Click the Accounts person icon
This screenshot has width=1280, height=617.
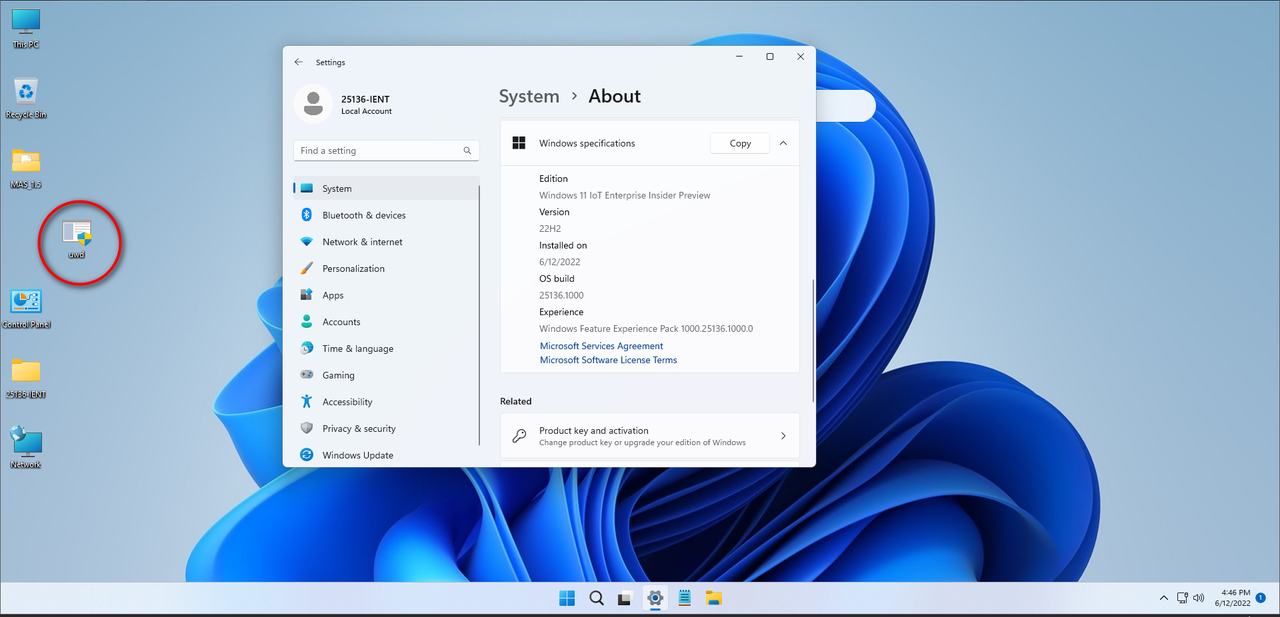click(307, 322)
